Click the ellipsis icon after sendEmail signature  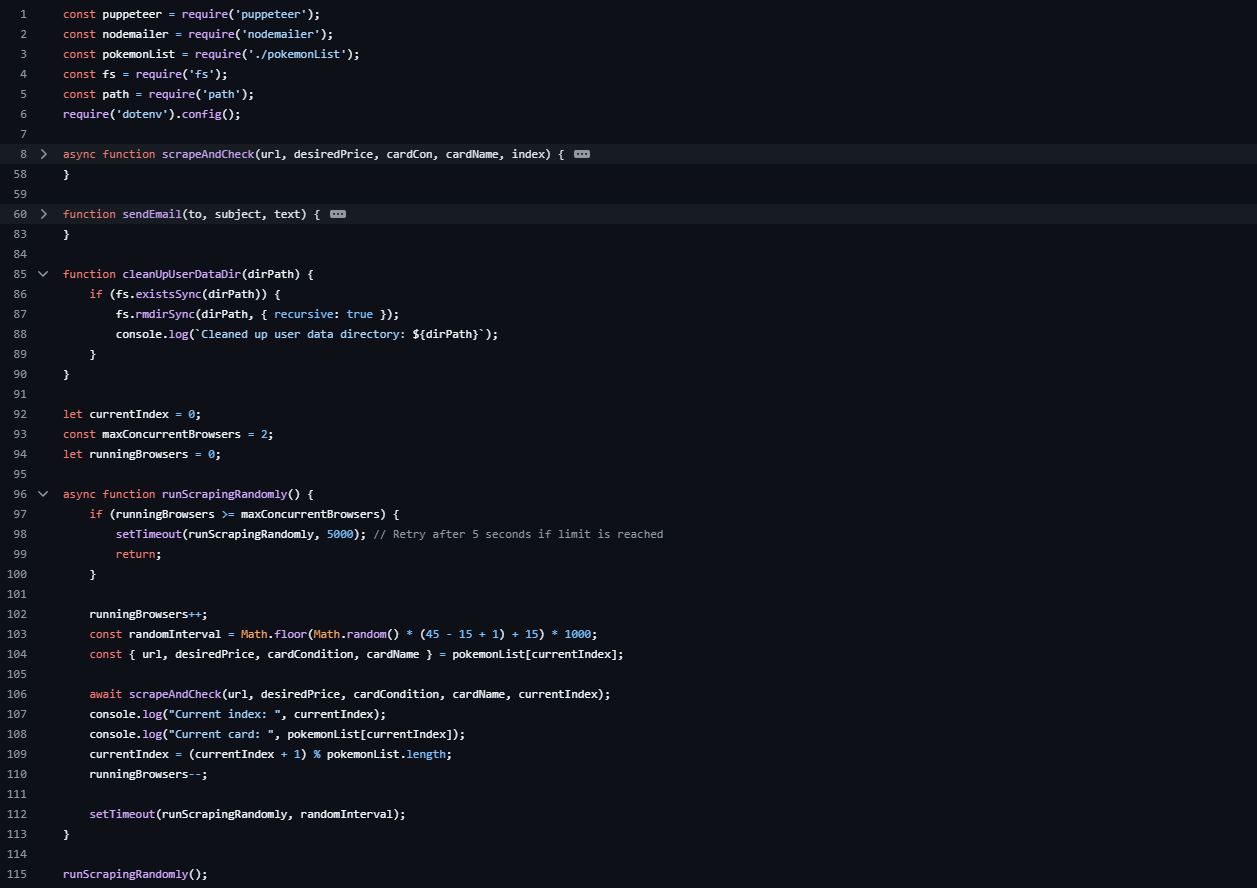(338, 214)
